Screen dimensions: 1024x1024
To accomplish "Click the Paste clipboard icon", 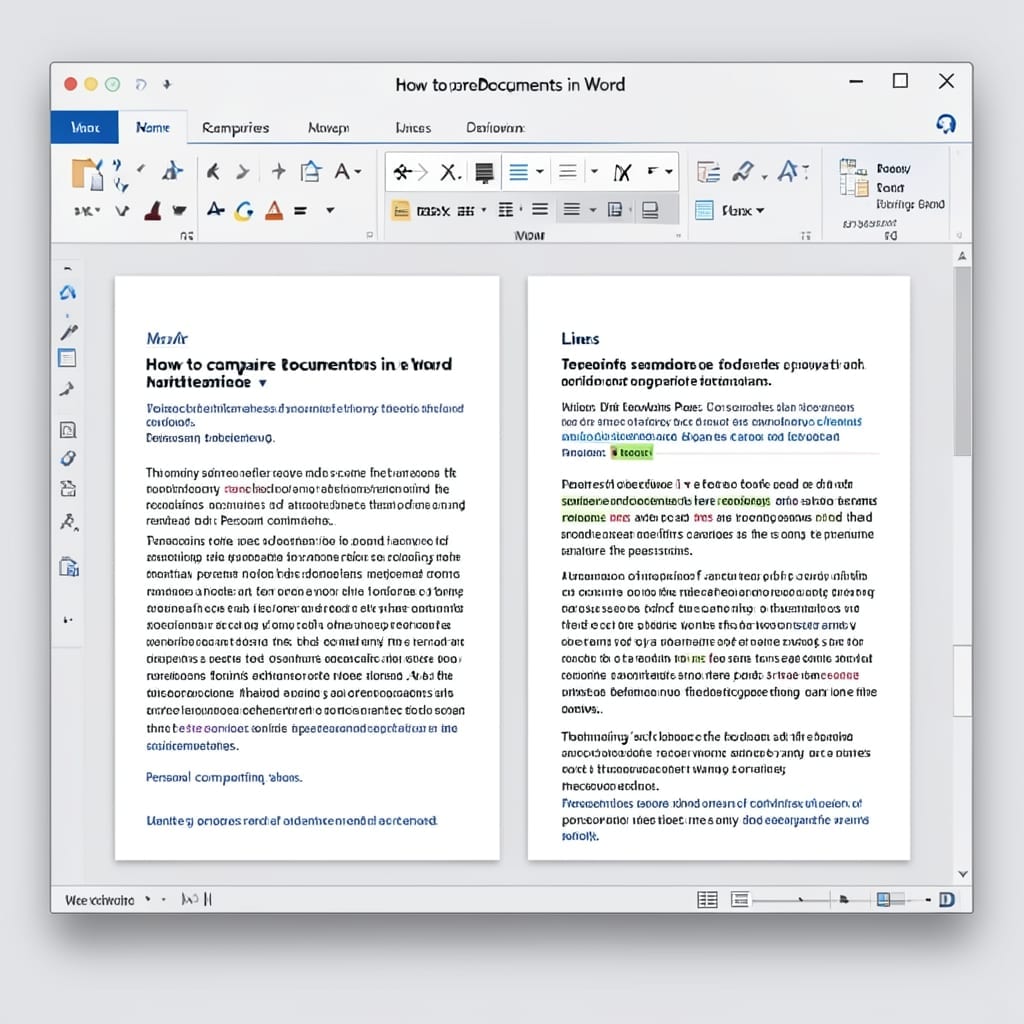I will point(88,174).
